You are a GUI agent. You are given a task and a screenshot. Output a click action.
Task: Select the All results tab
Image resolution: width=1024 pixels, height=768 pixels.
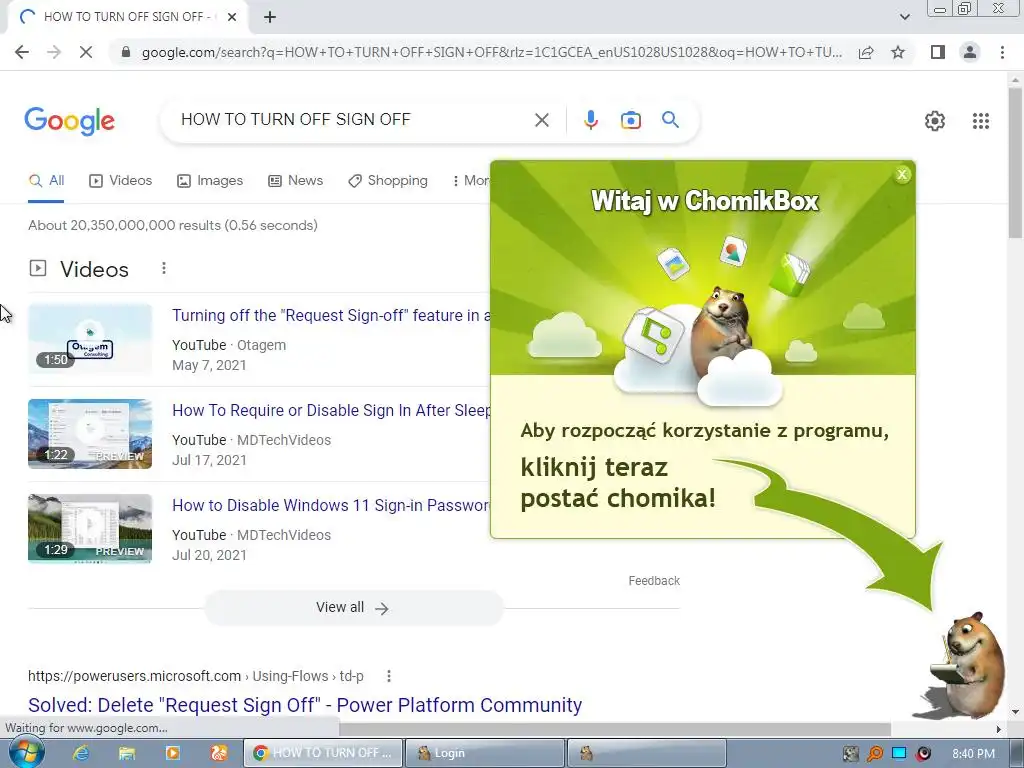[46, 181]
